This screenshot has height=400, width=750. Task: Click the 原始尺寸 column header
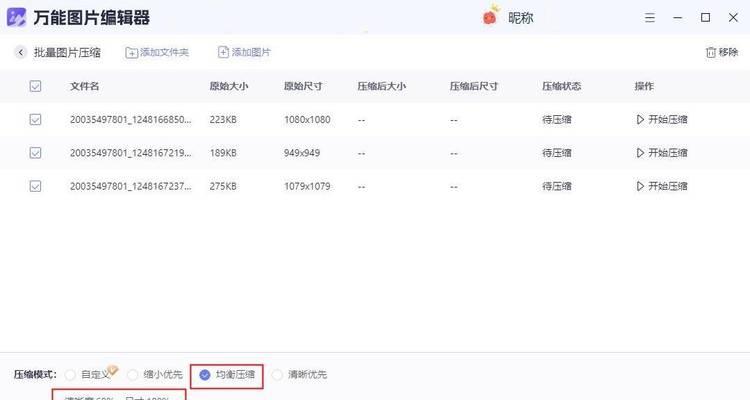(303, 86)
